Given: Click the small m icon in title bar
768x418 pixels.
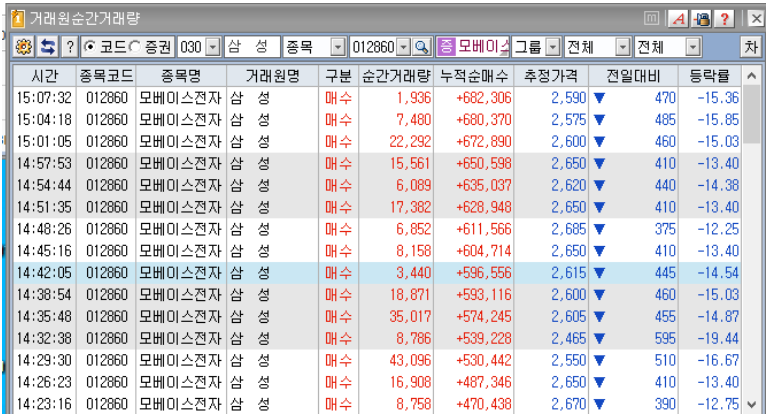Looking at the screenshot, I should pyautogui.click(x=651, y=19).
